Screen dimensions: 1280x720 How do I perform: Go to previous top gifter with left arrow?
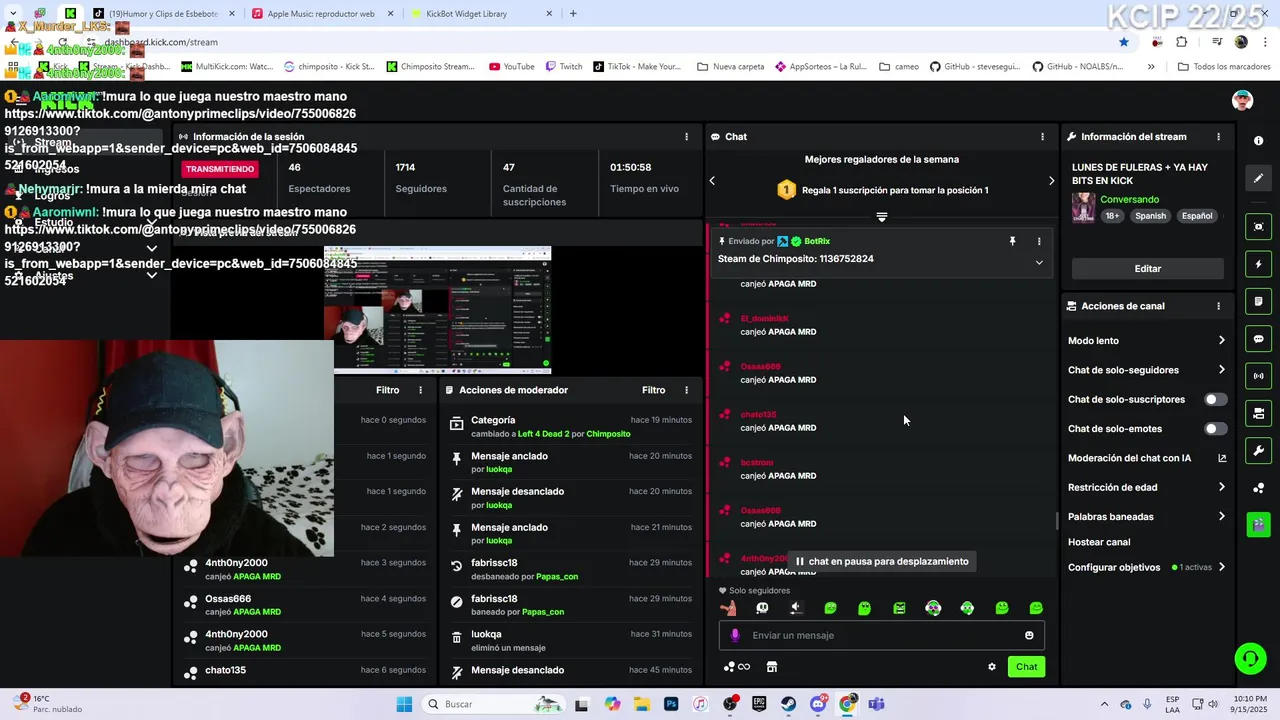click(712, 181)
